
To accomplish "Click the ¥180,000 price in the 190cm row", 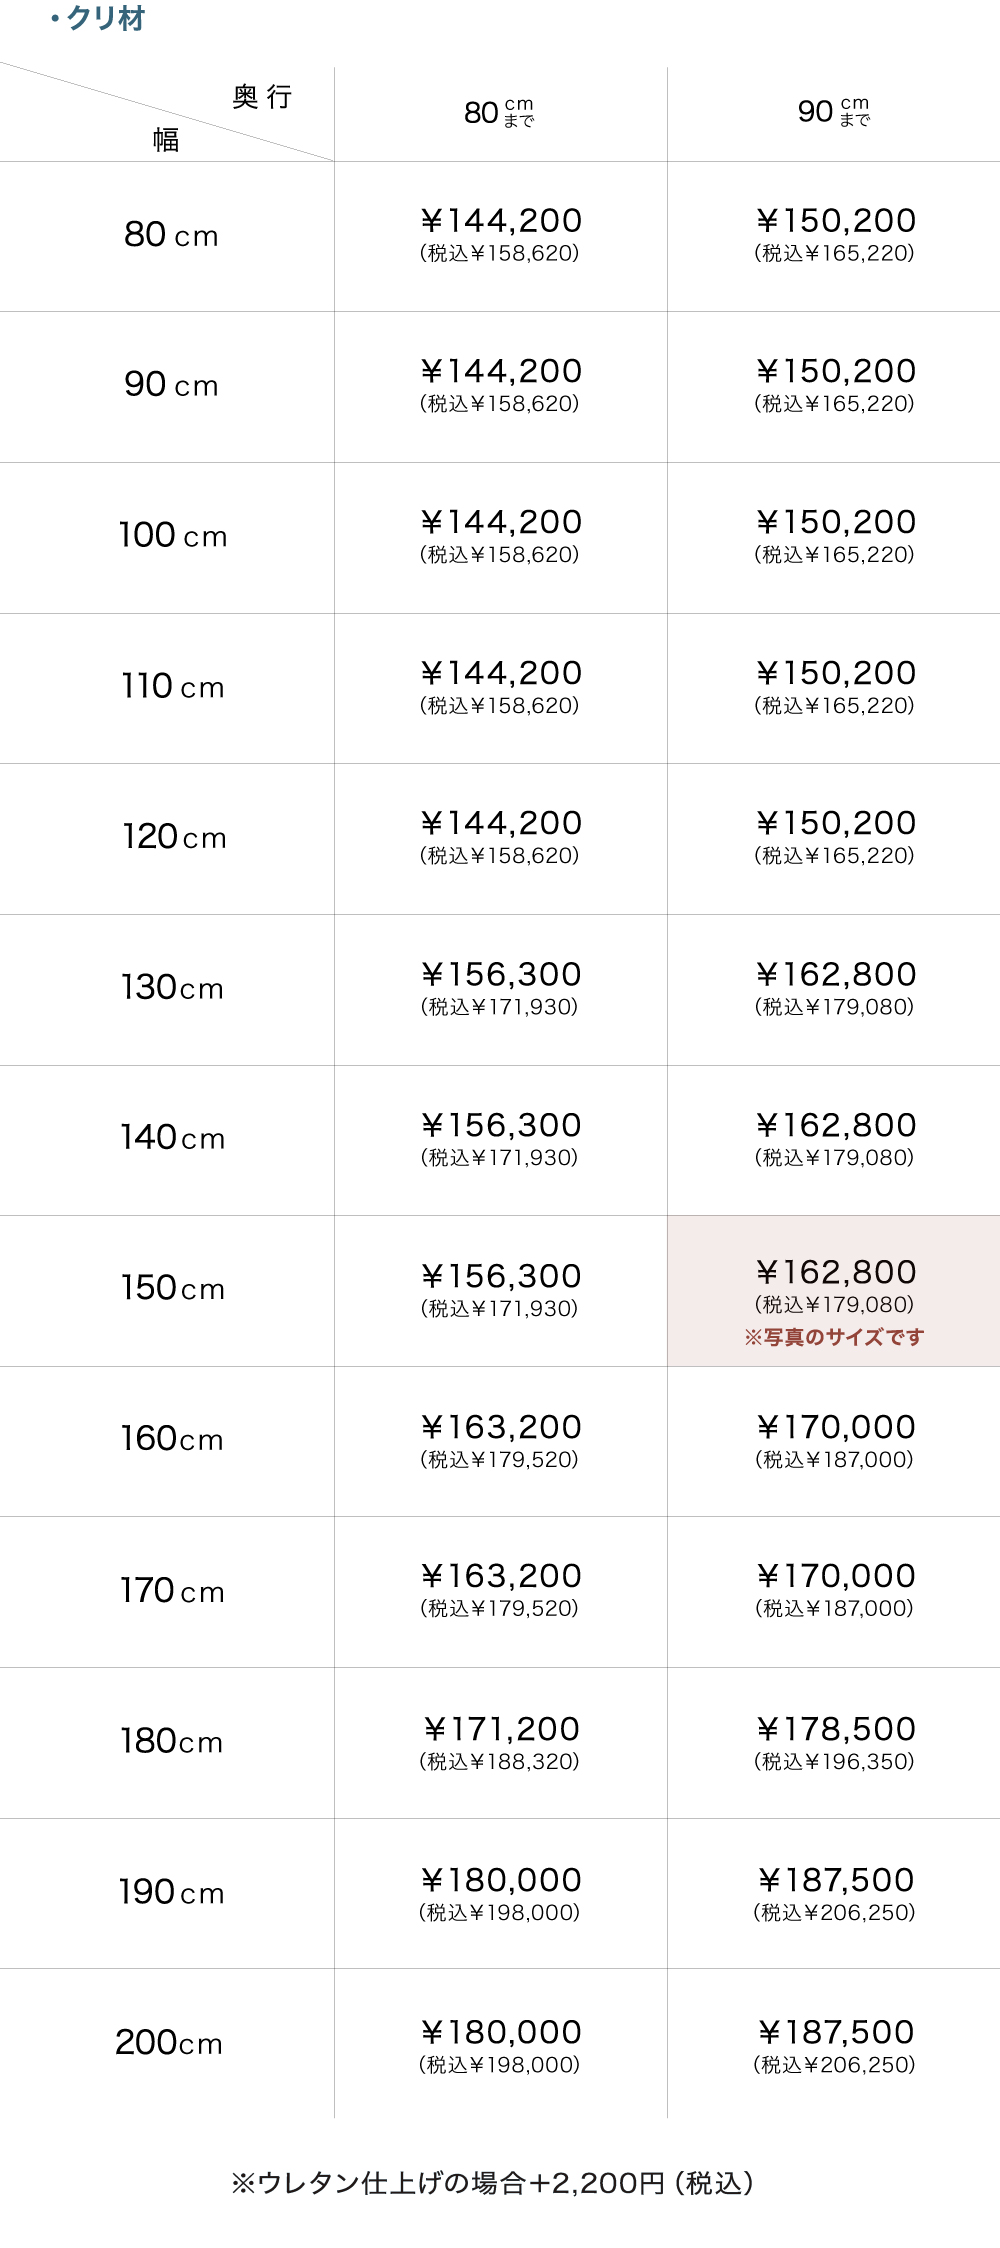I will (x=501, y=1880).
